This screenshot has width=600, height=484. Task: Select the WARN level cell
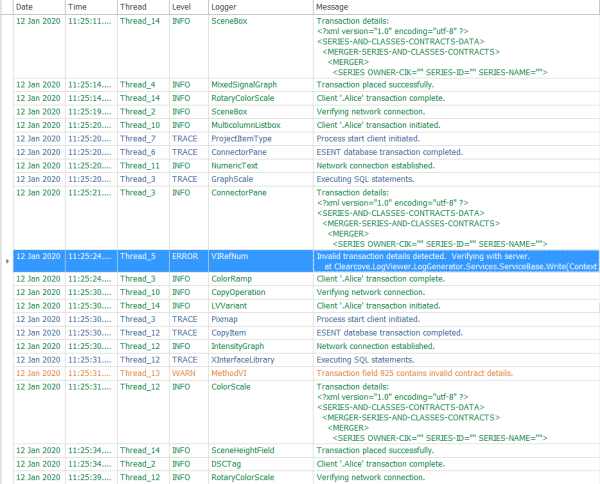(189, 373)
